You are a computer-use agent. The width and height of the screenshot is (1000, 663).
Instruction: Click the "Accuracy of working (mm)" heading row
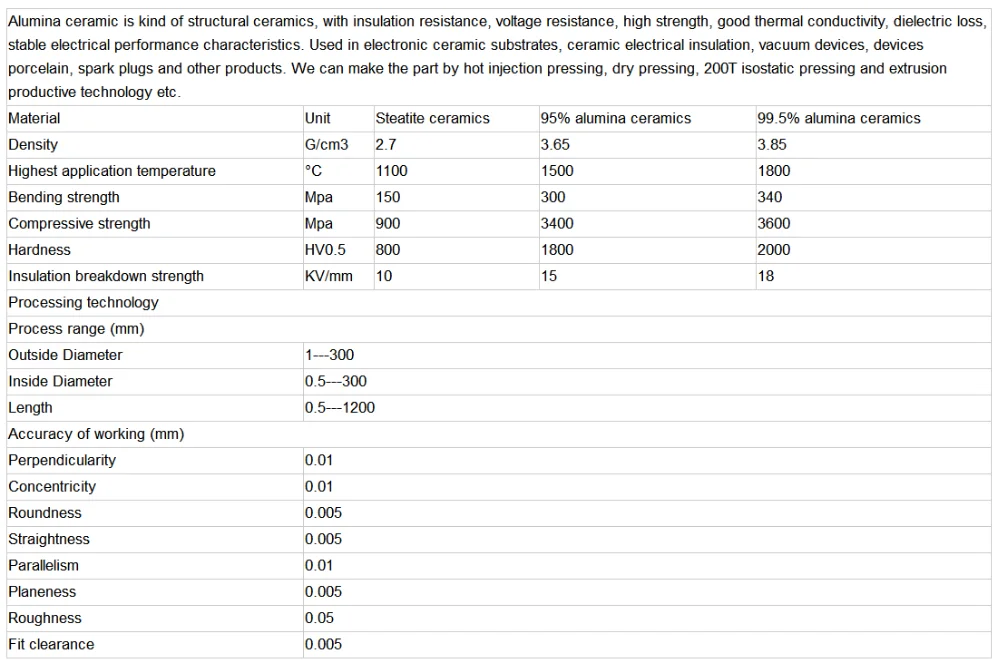96,434
